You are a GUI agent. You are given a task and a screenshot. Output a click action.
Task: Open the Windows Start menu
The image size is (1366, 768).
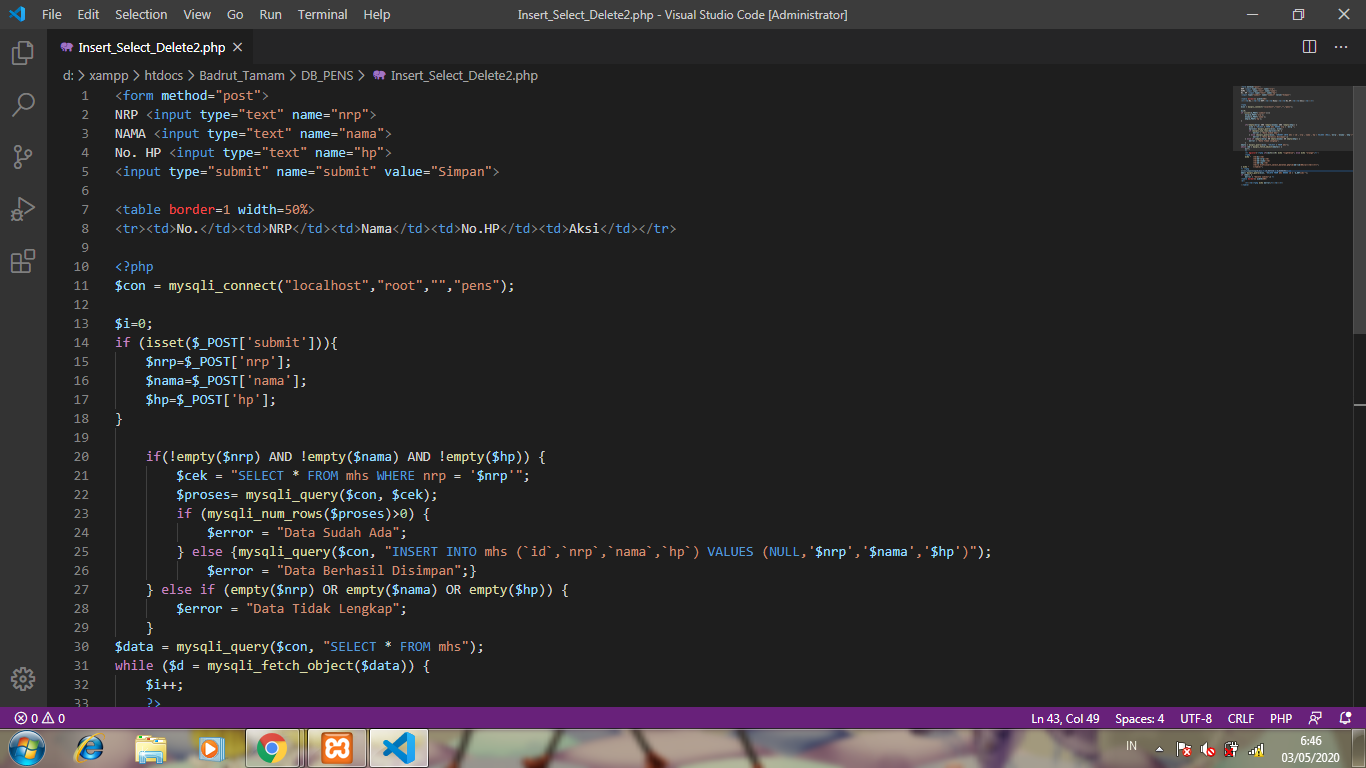(x=26, y=748)
